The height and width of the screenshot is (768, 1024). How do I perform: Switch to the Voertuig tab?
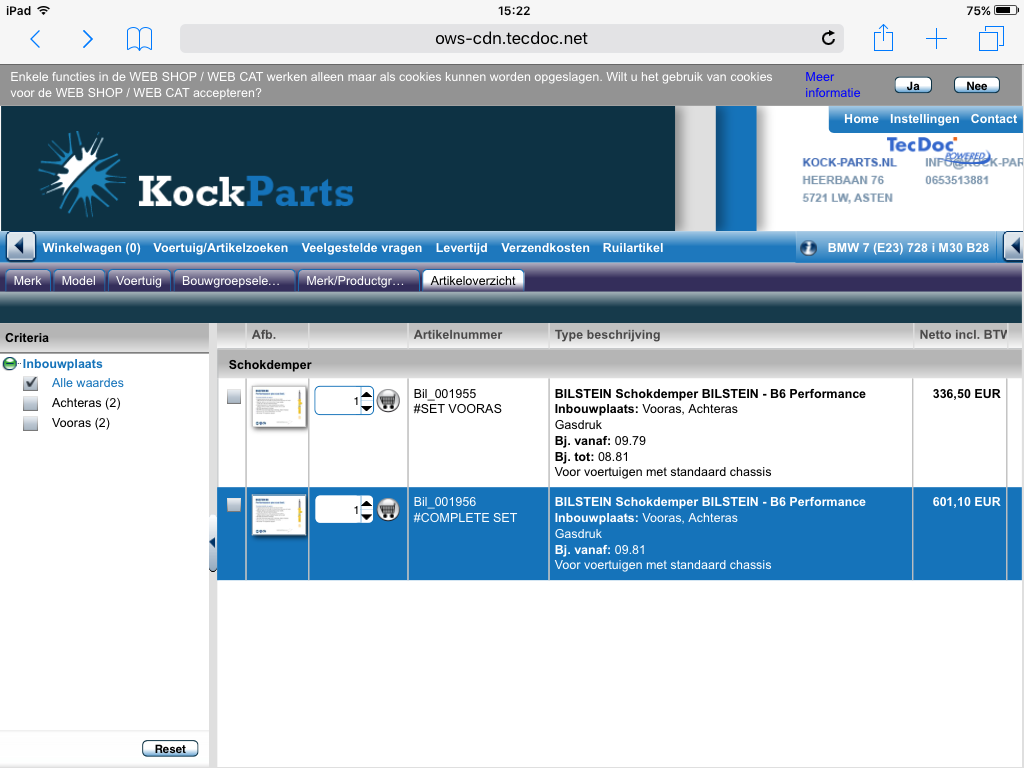[138, 281]
